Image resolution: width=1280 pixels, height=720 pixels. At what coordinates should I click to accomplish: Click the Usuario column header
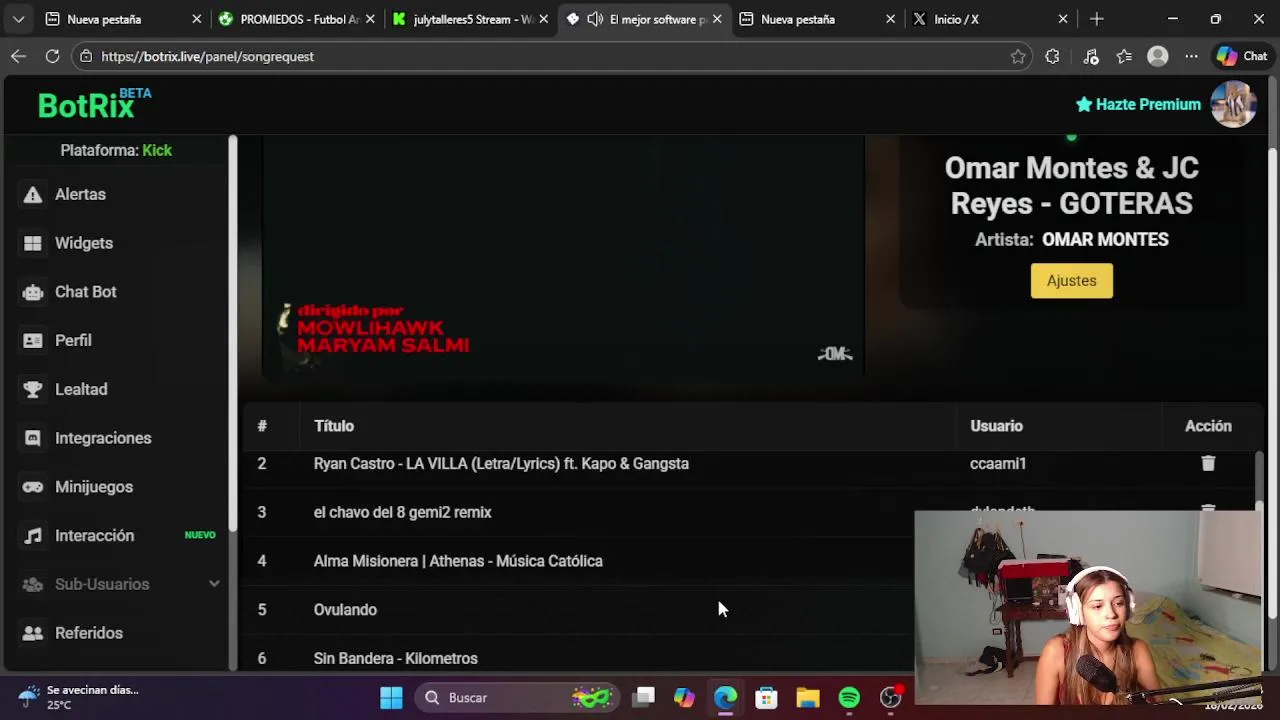pos(996,426)
